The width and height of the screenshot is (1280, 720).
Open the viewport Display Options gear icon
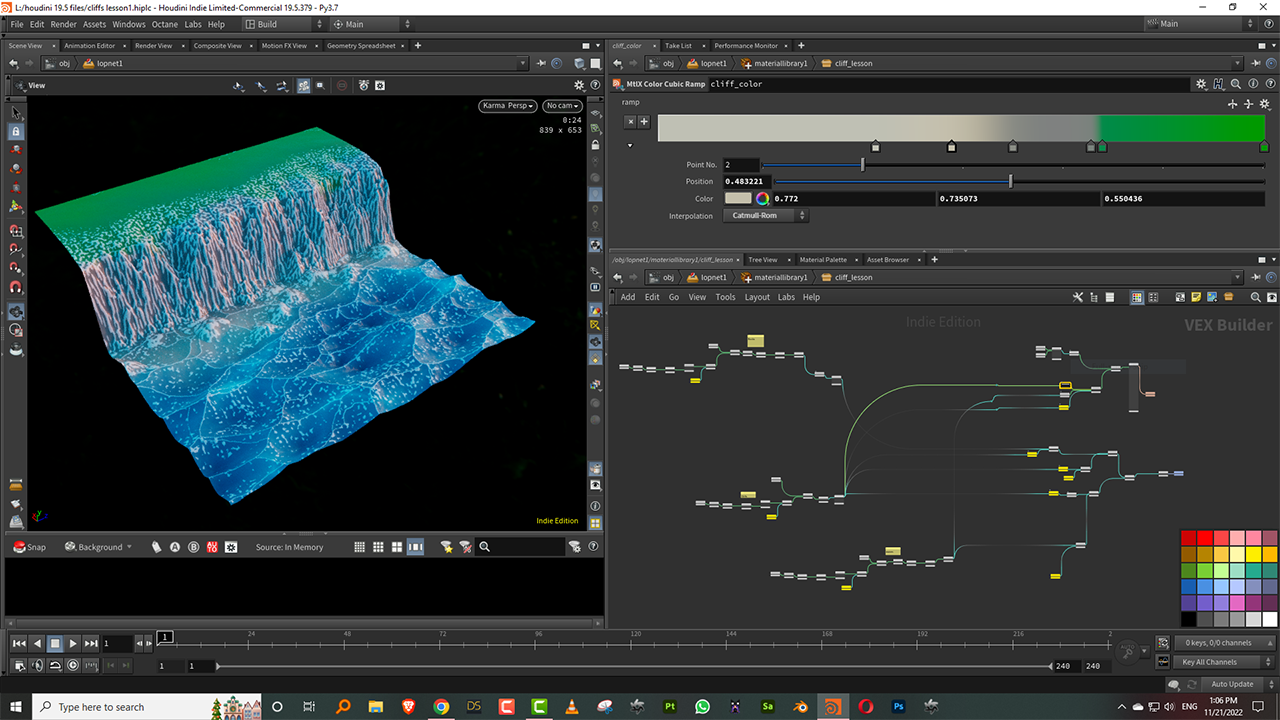pos(379,85)
